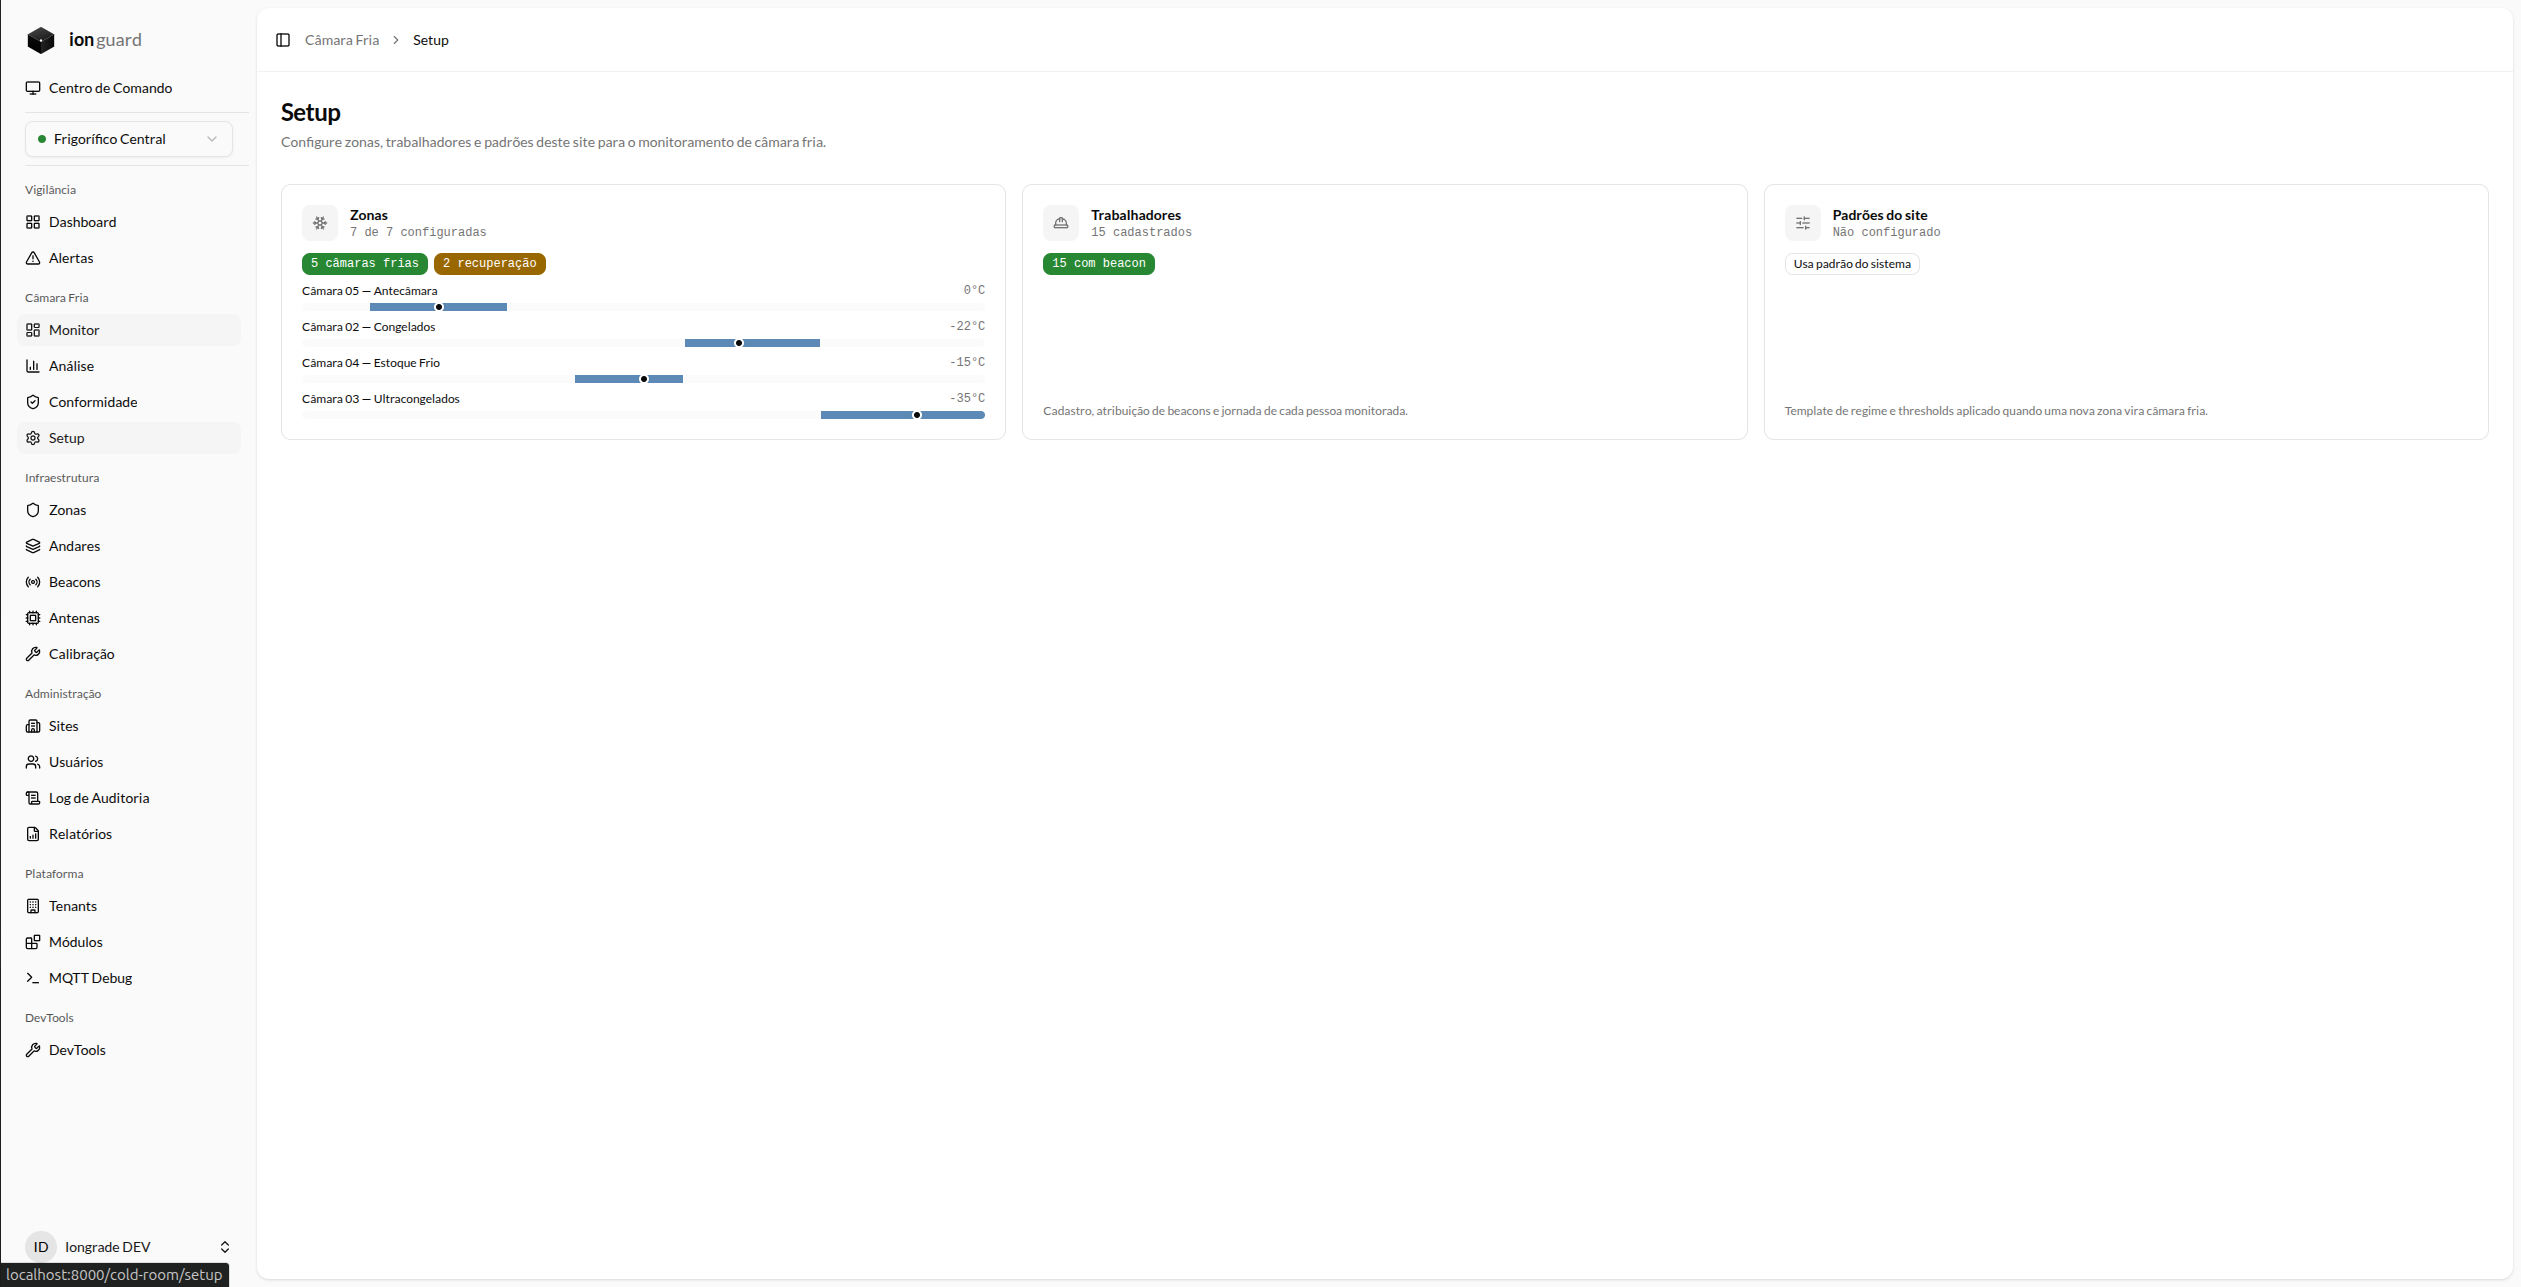Screen dimensions: 2521x1287
Task: Click the Usa padrão do sistema badge
Action: [1852, 264]
